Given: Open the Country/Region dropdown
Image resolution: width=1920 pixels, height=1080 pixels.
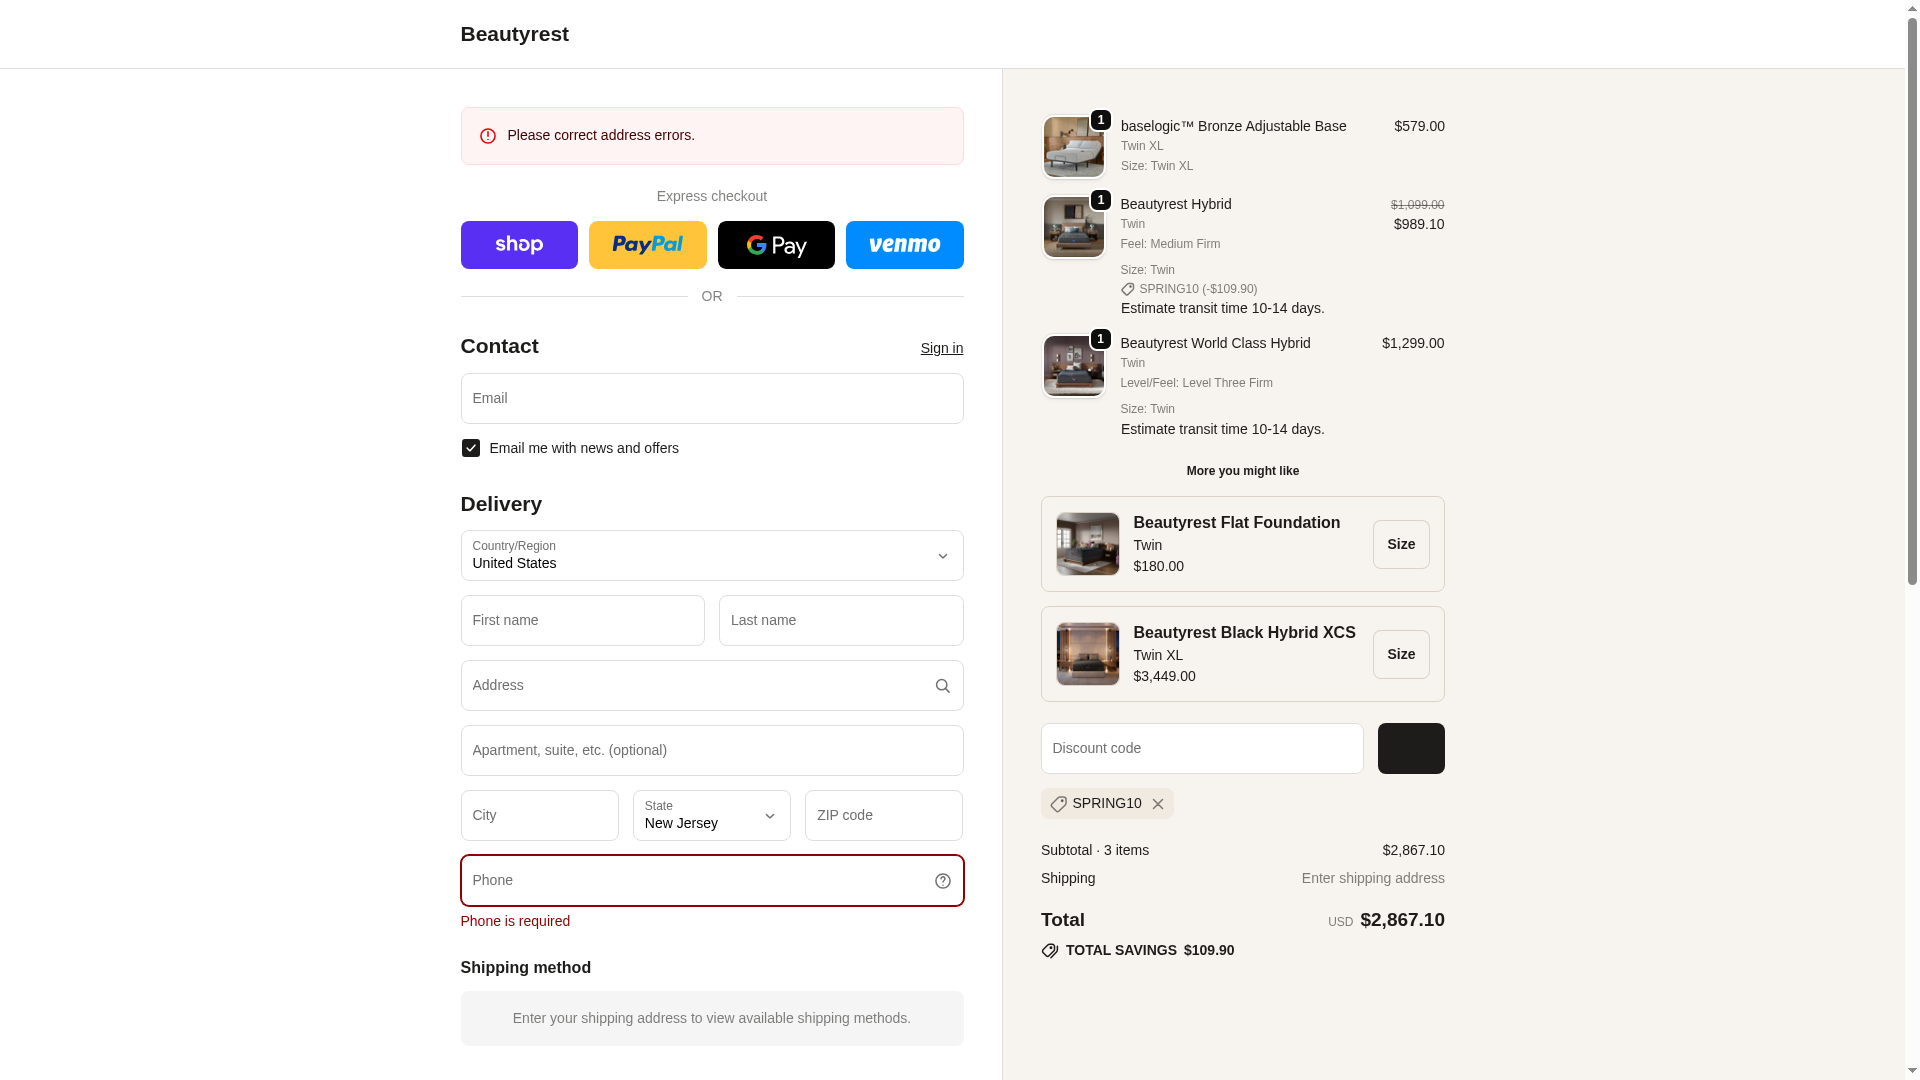Looking at the screenshot, I should tap(711, 556).
